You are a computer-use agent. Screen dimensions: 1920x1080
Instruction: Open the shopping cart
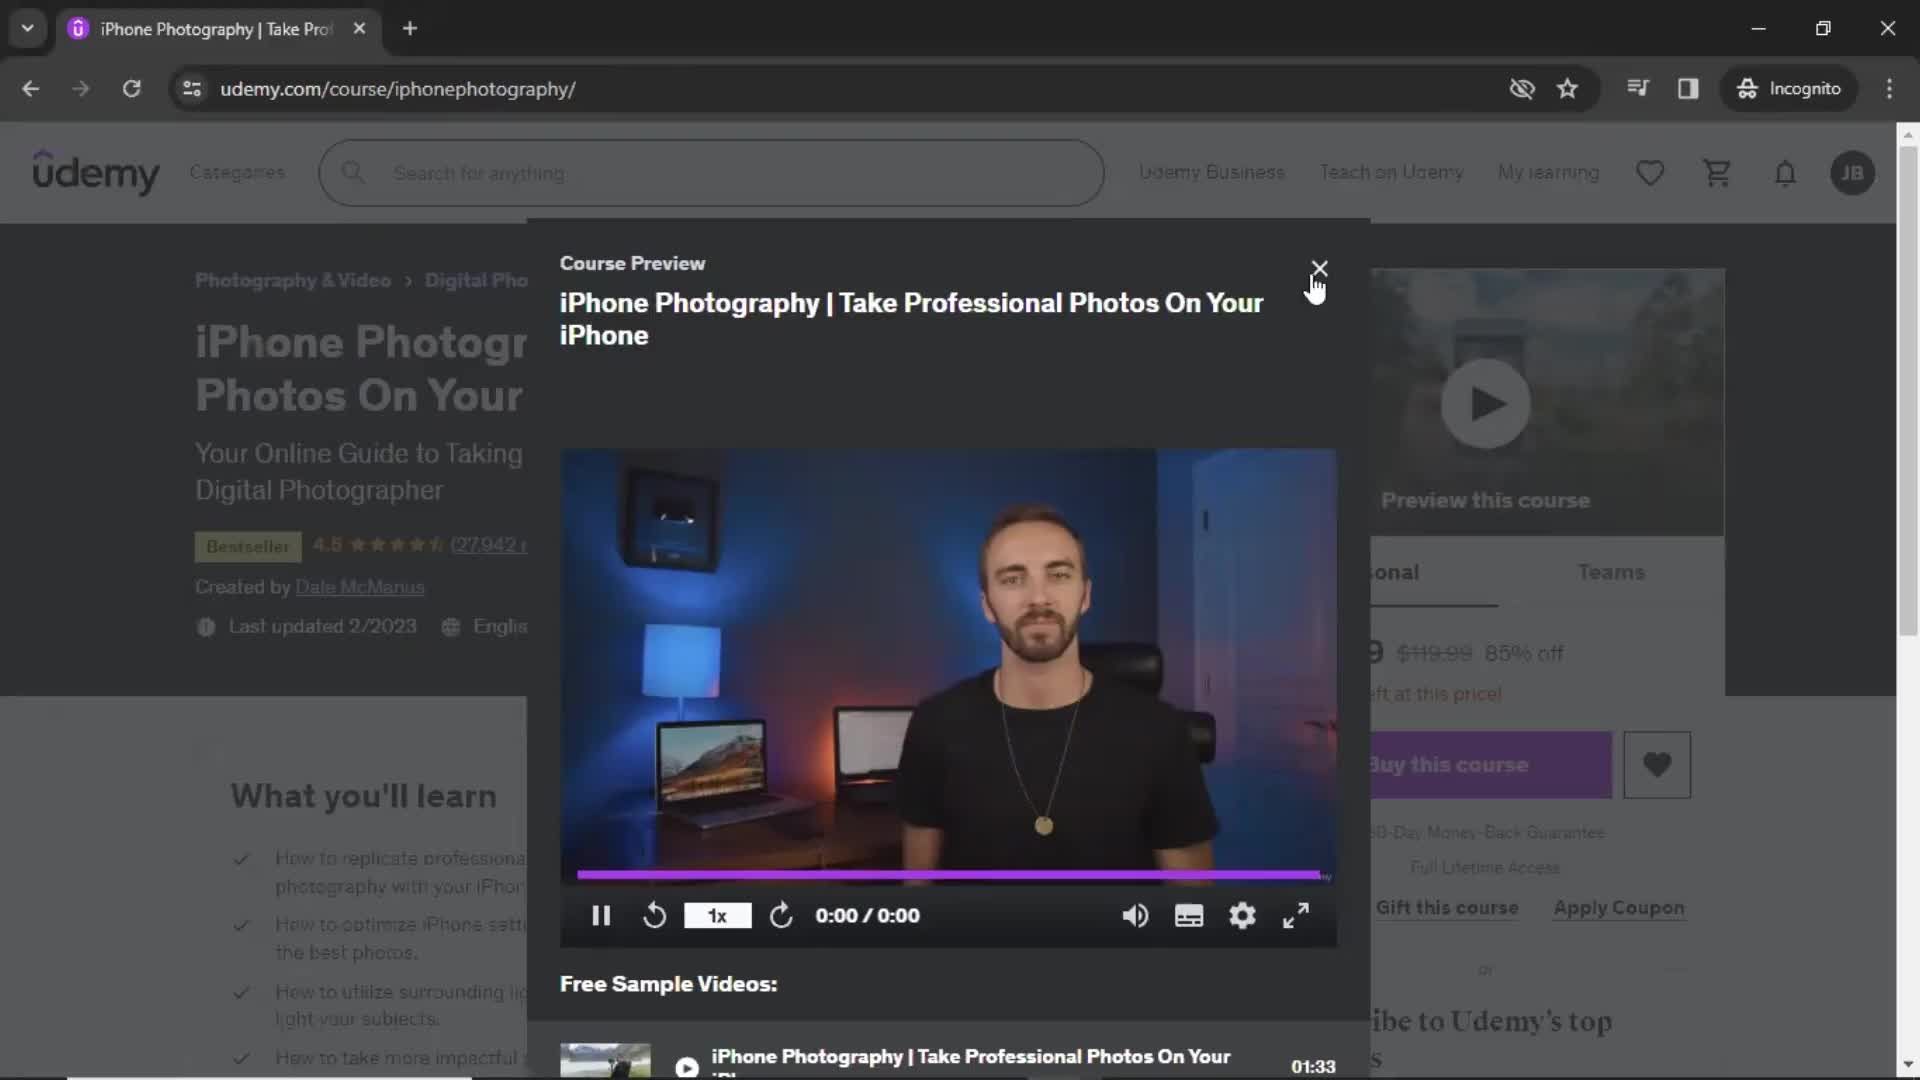tap(1717, 173)
